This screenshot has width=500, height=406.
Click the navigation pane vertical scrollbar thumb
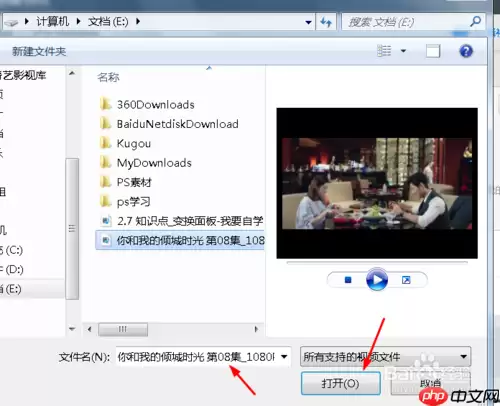(x=72, y=229)
